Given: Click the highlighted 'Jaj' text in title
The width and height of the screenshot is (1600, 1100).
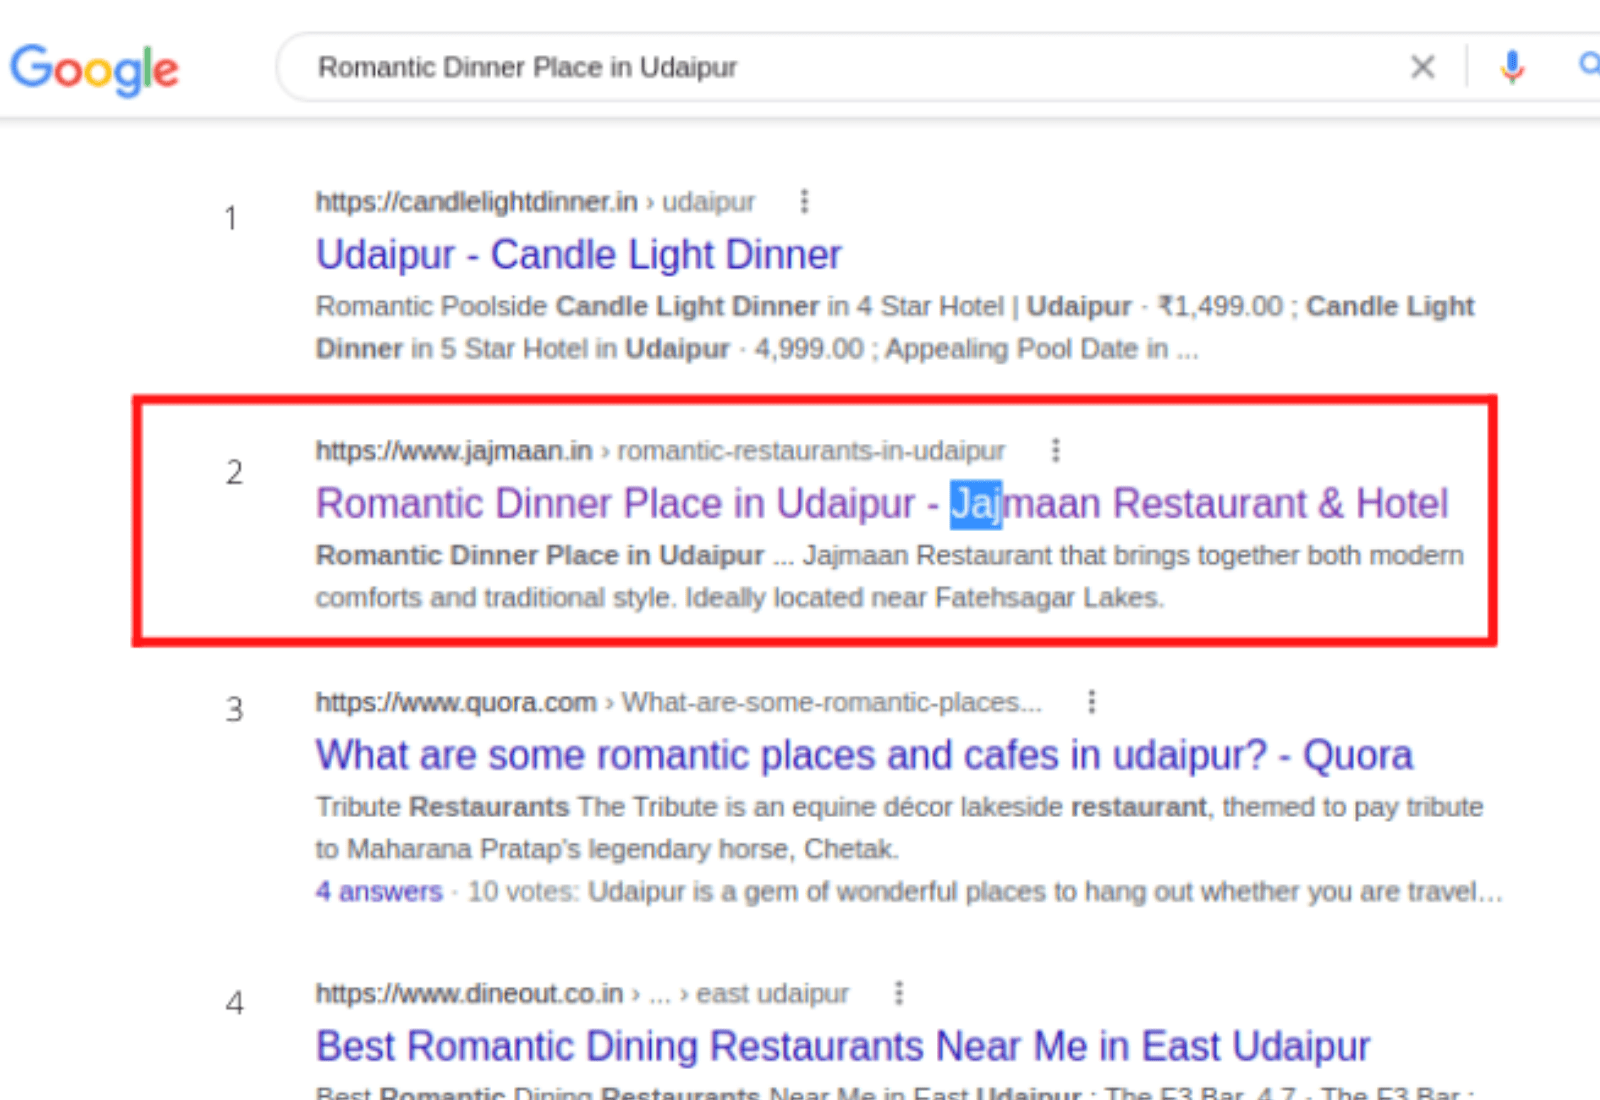Looking at the screenshot, I should tap(975, 504).
